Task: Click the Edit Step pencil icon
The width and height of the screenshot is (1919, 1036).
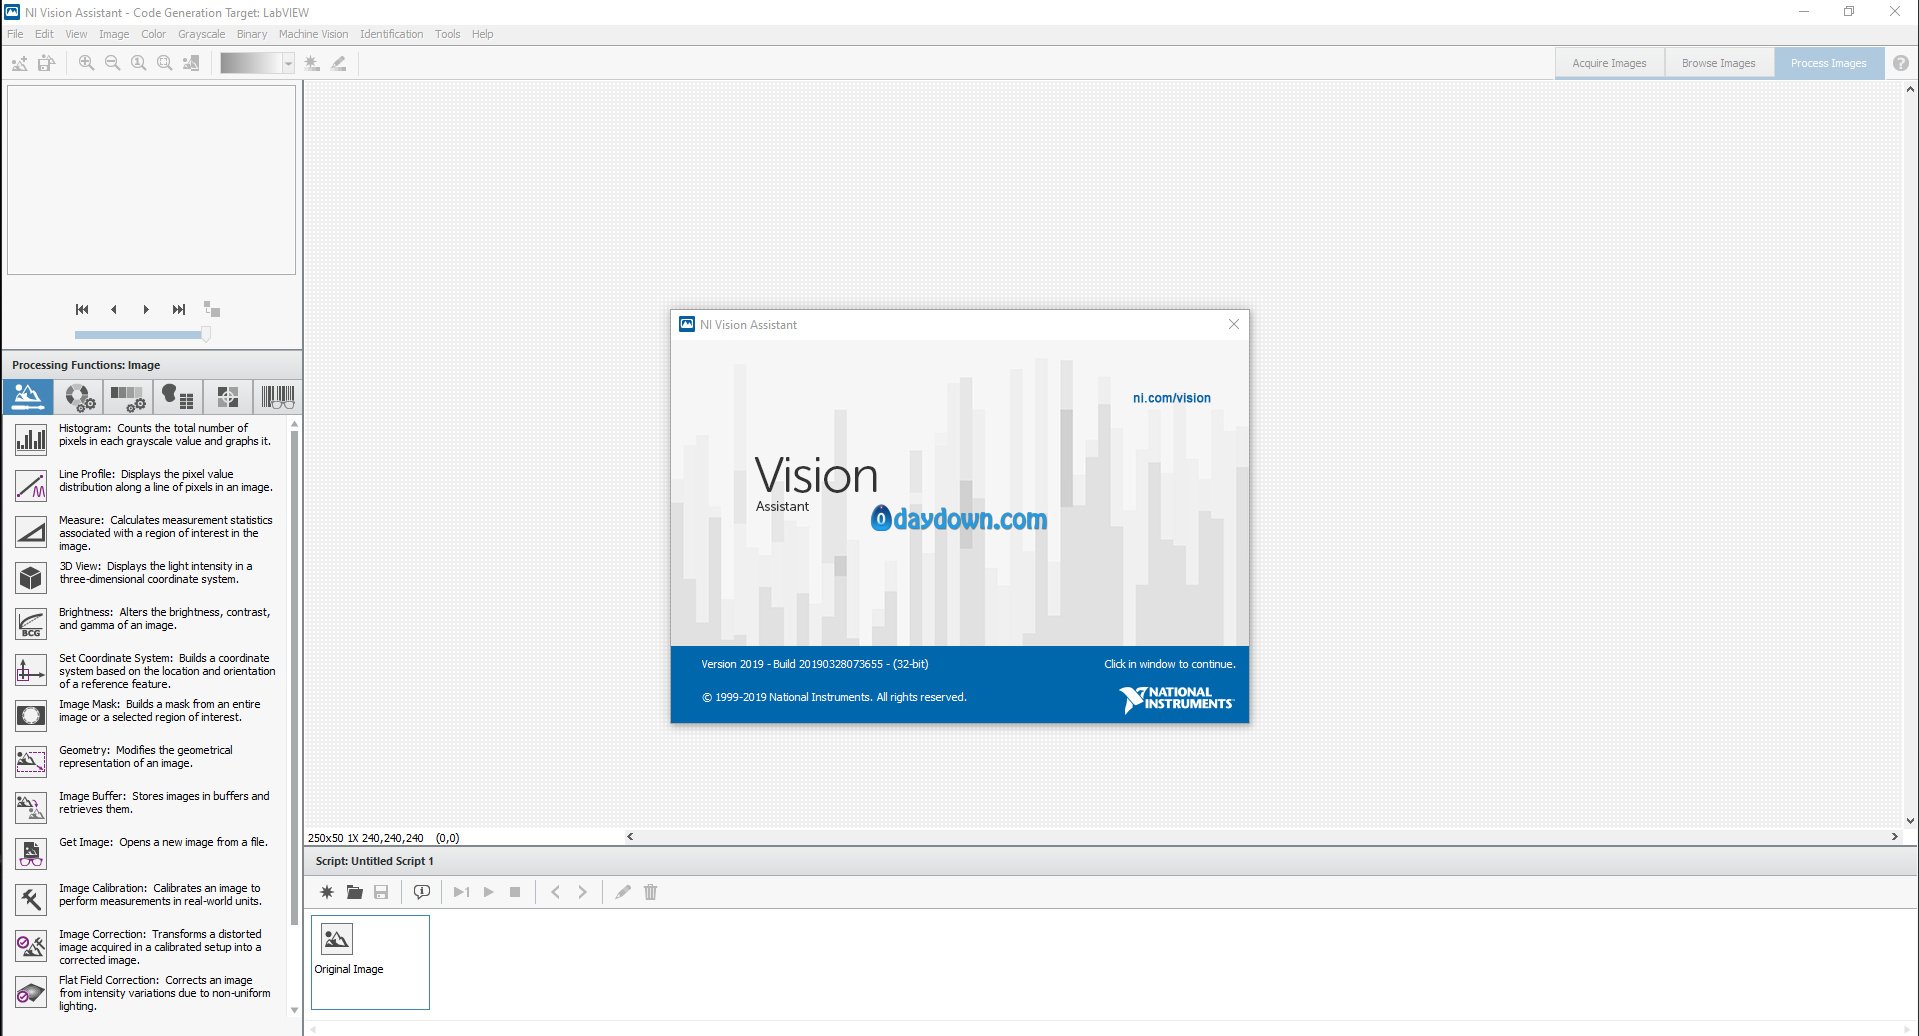Action: click(x=623, y=892)
